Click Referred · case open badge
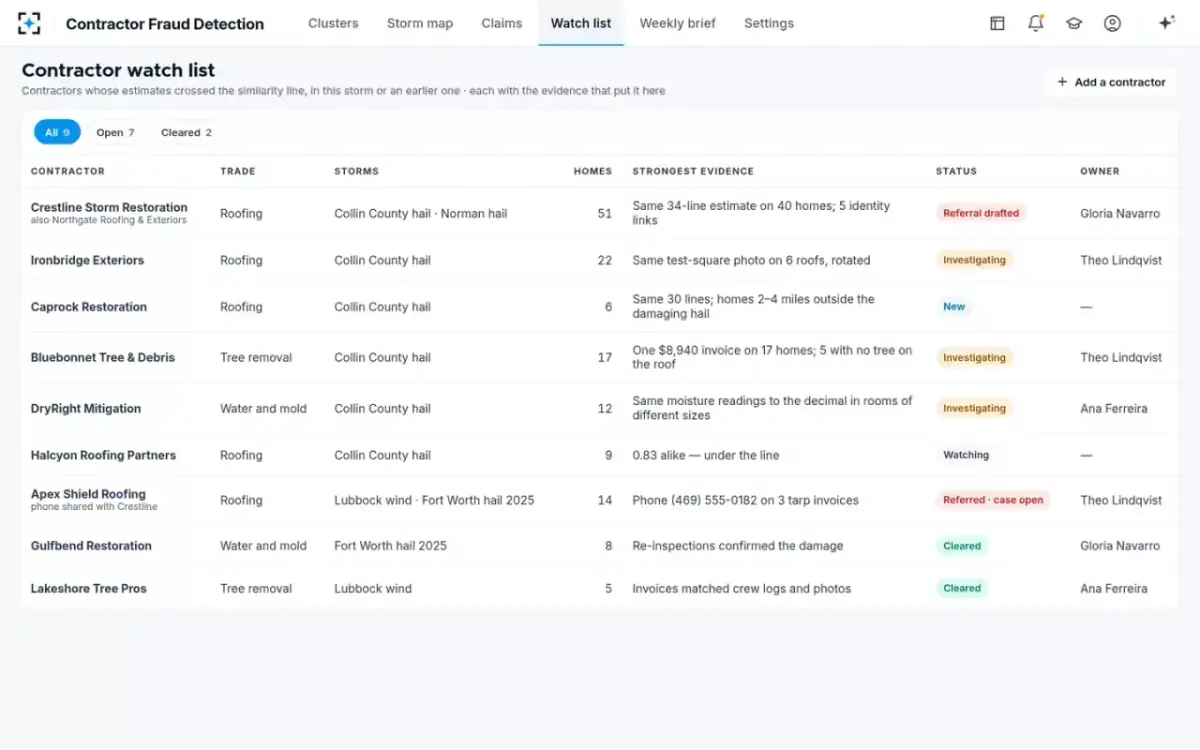This screenshot has height=750, width=1200. 993,500
